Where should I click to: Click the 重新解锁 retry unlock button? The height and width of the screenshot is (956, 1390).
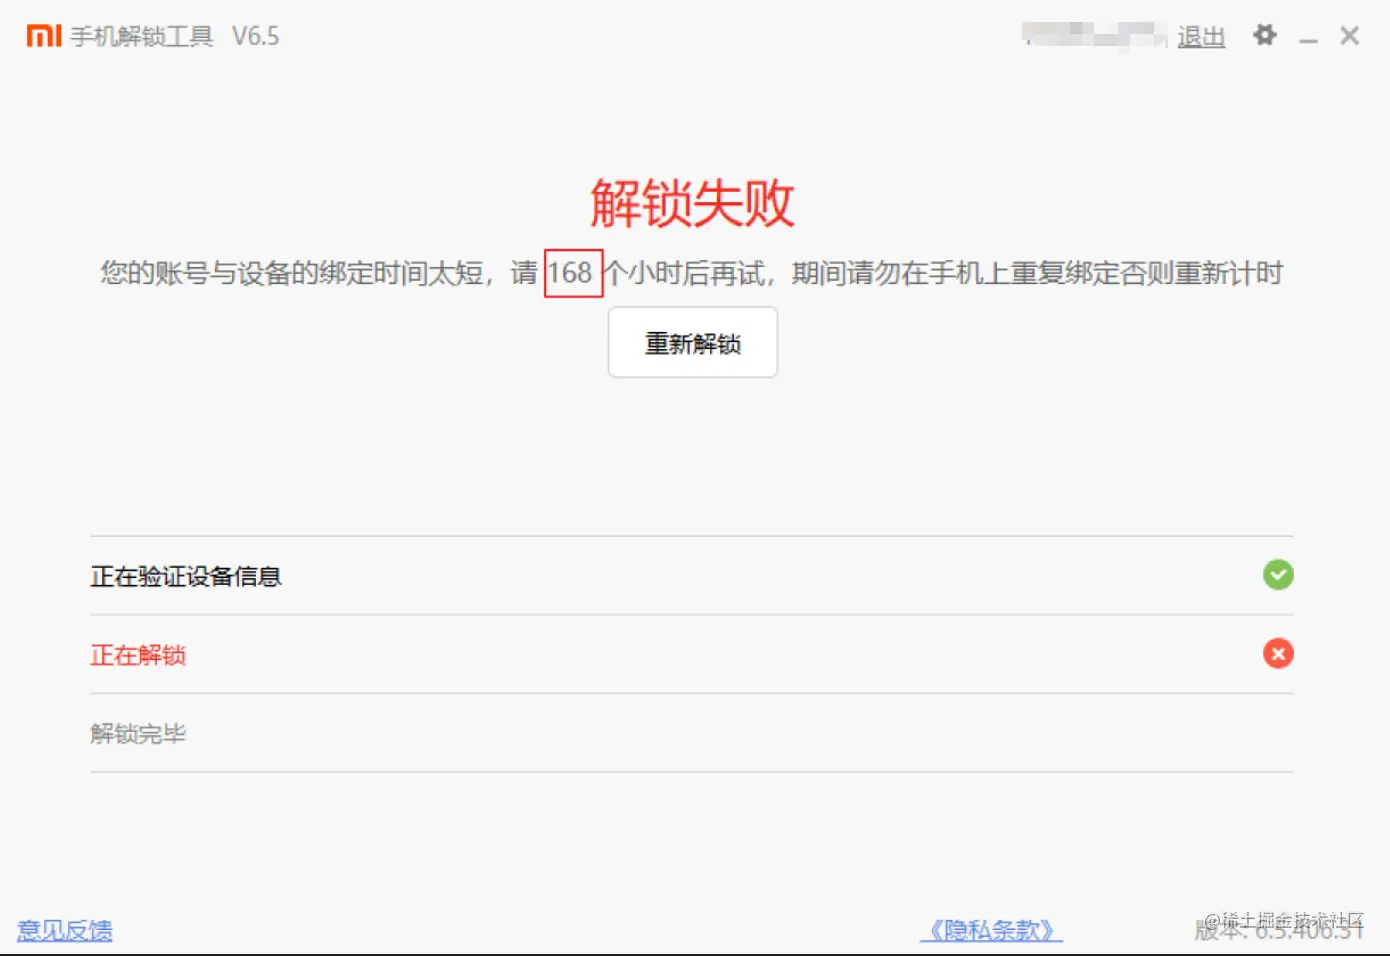tap(693, 342)
